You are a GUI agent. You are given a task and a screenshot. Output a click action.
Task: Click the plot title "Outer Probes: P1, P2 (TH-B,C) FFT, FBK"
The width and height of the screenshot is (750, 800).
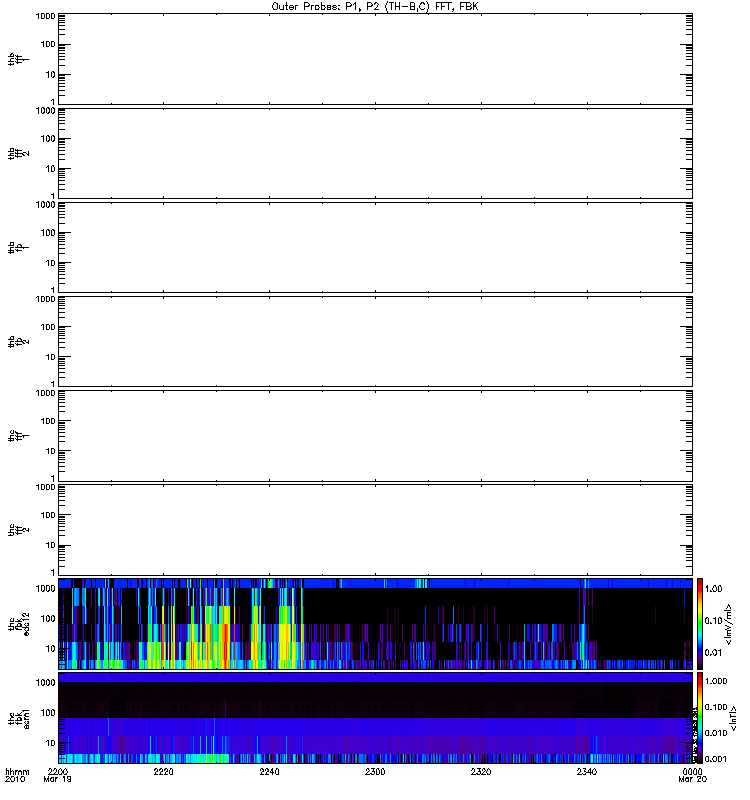tap(375, 7)
